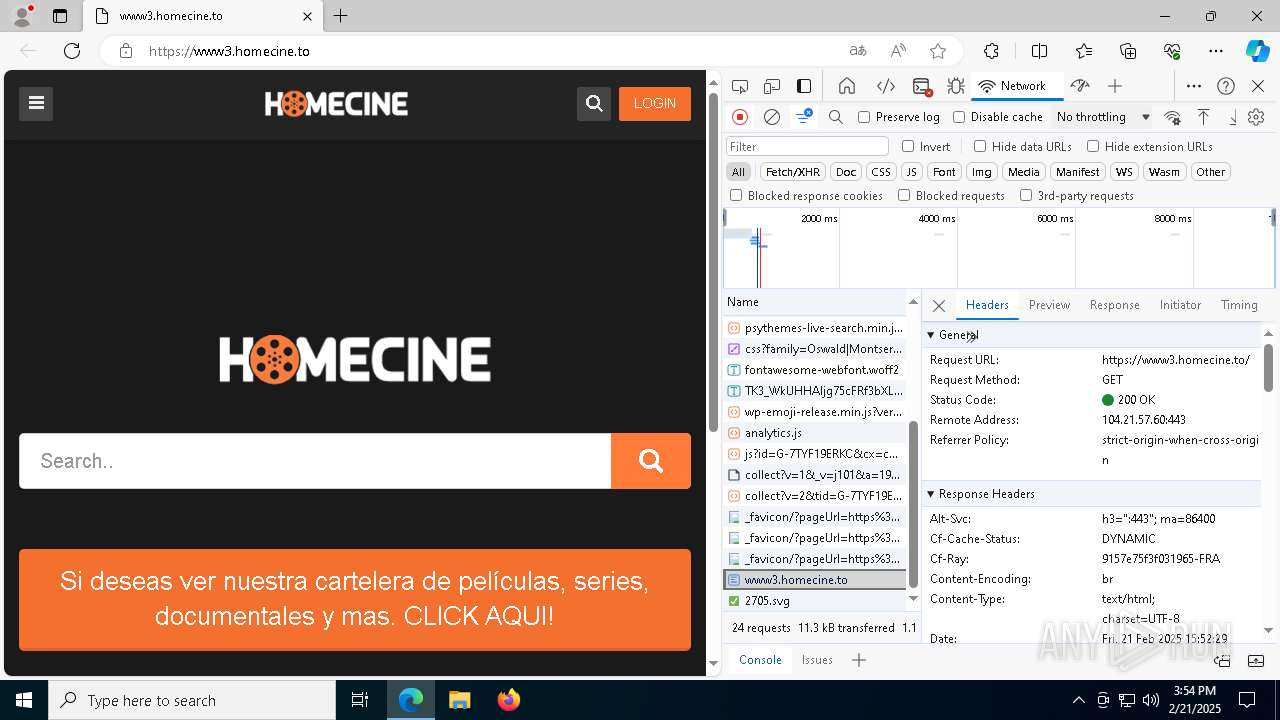Switch to the Timing tab
1280x720 pixels.
pos(1239,305)
